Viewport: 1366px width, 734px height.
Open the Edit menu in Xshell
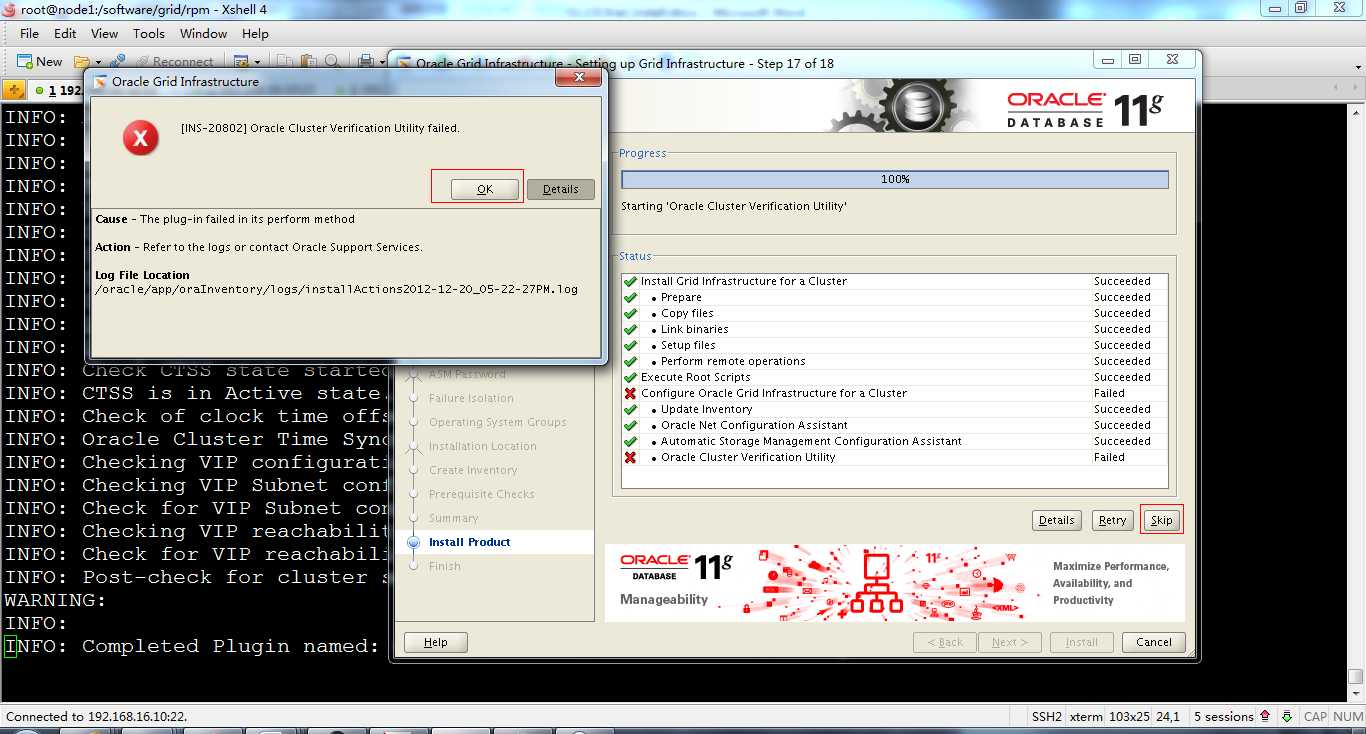(x=65, y=33)
